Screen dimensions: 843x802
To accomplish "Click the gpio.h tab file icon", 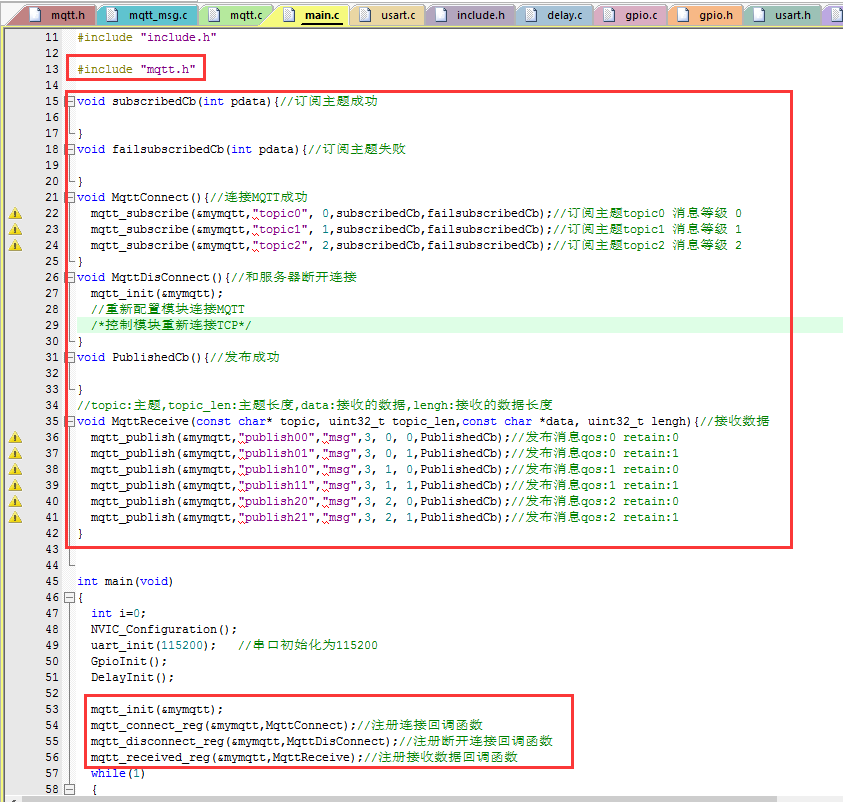I will 684,15.
